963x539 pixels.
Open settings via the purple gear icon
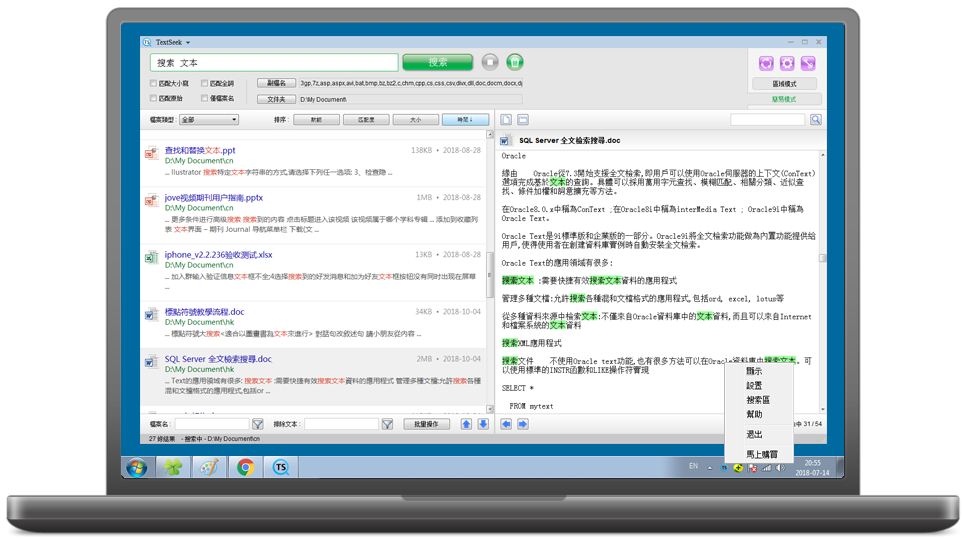[x=787, y=63]
